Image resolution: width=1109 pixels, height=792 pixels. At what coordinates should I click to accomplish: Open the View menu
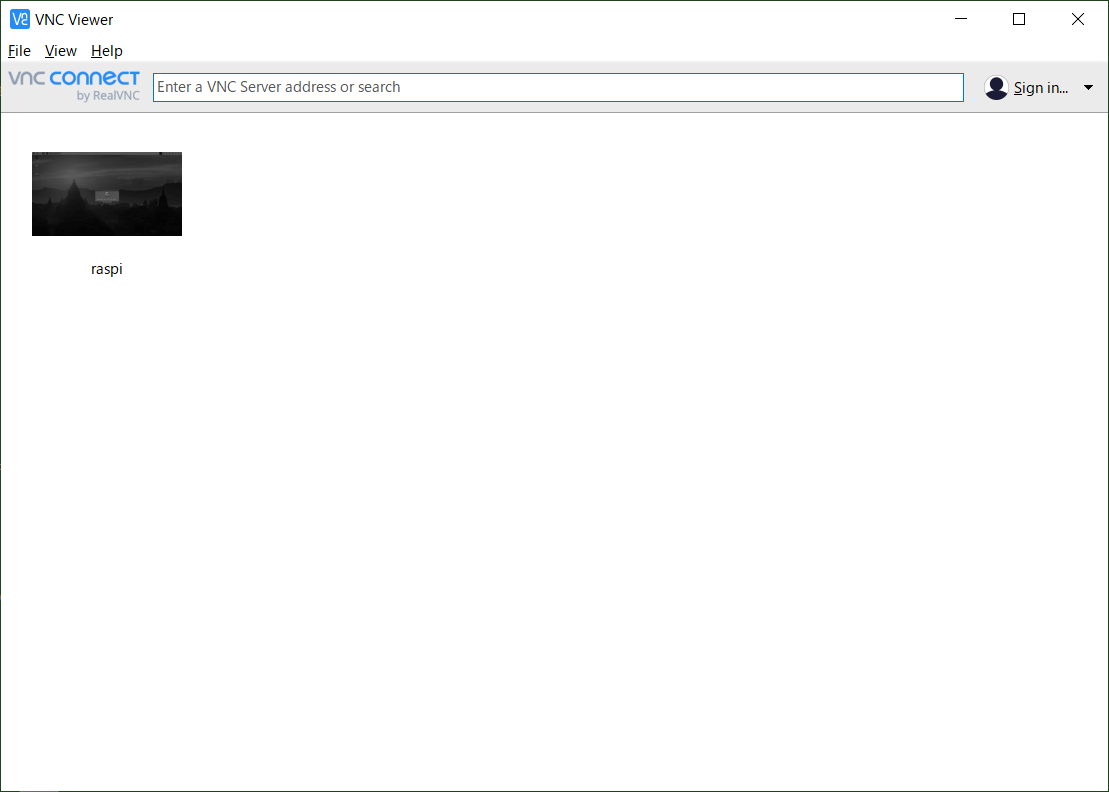pyautogui.click(x=60, y=51)
